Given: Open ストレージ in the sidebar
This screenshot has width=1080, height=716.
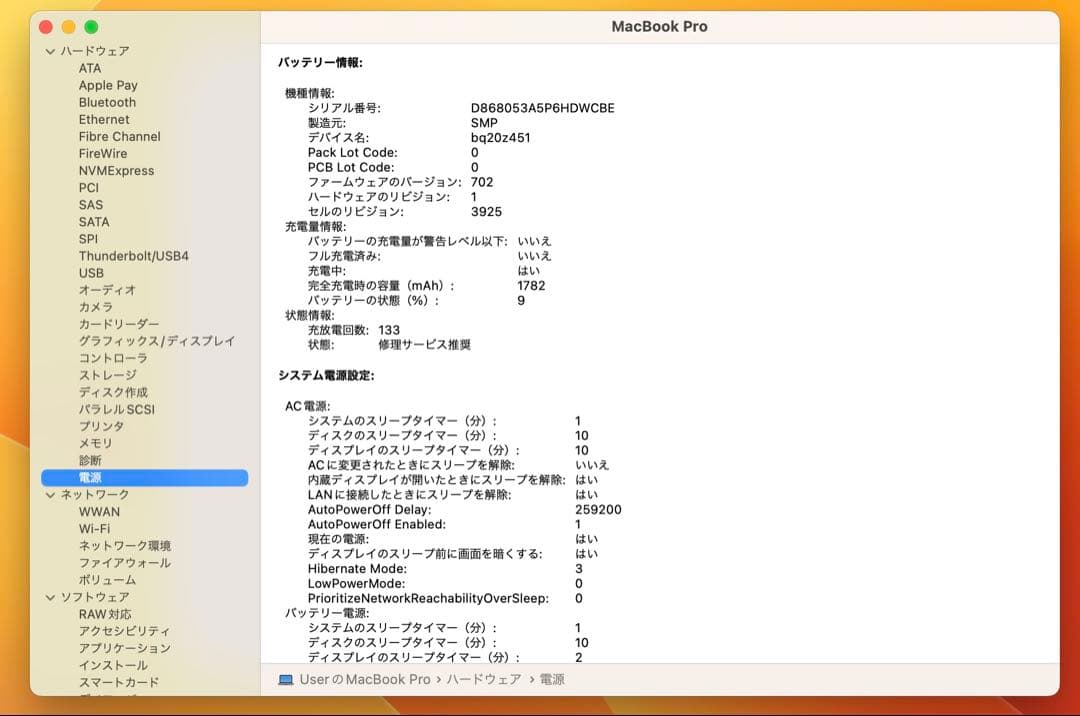Looking at the screenshot, I should [107, 375].
